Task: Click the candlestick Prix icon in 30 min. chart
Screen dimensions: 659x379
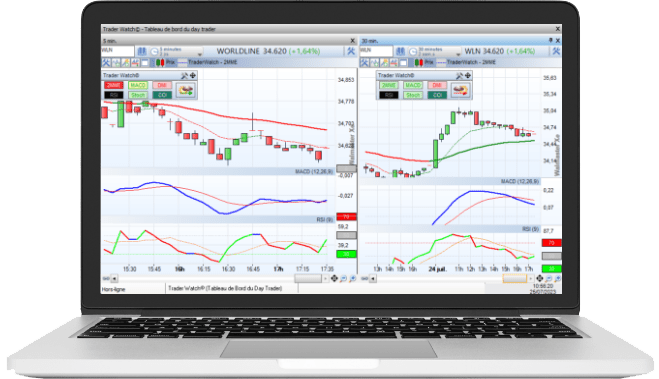Action: click(419, 63)
